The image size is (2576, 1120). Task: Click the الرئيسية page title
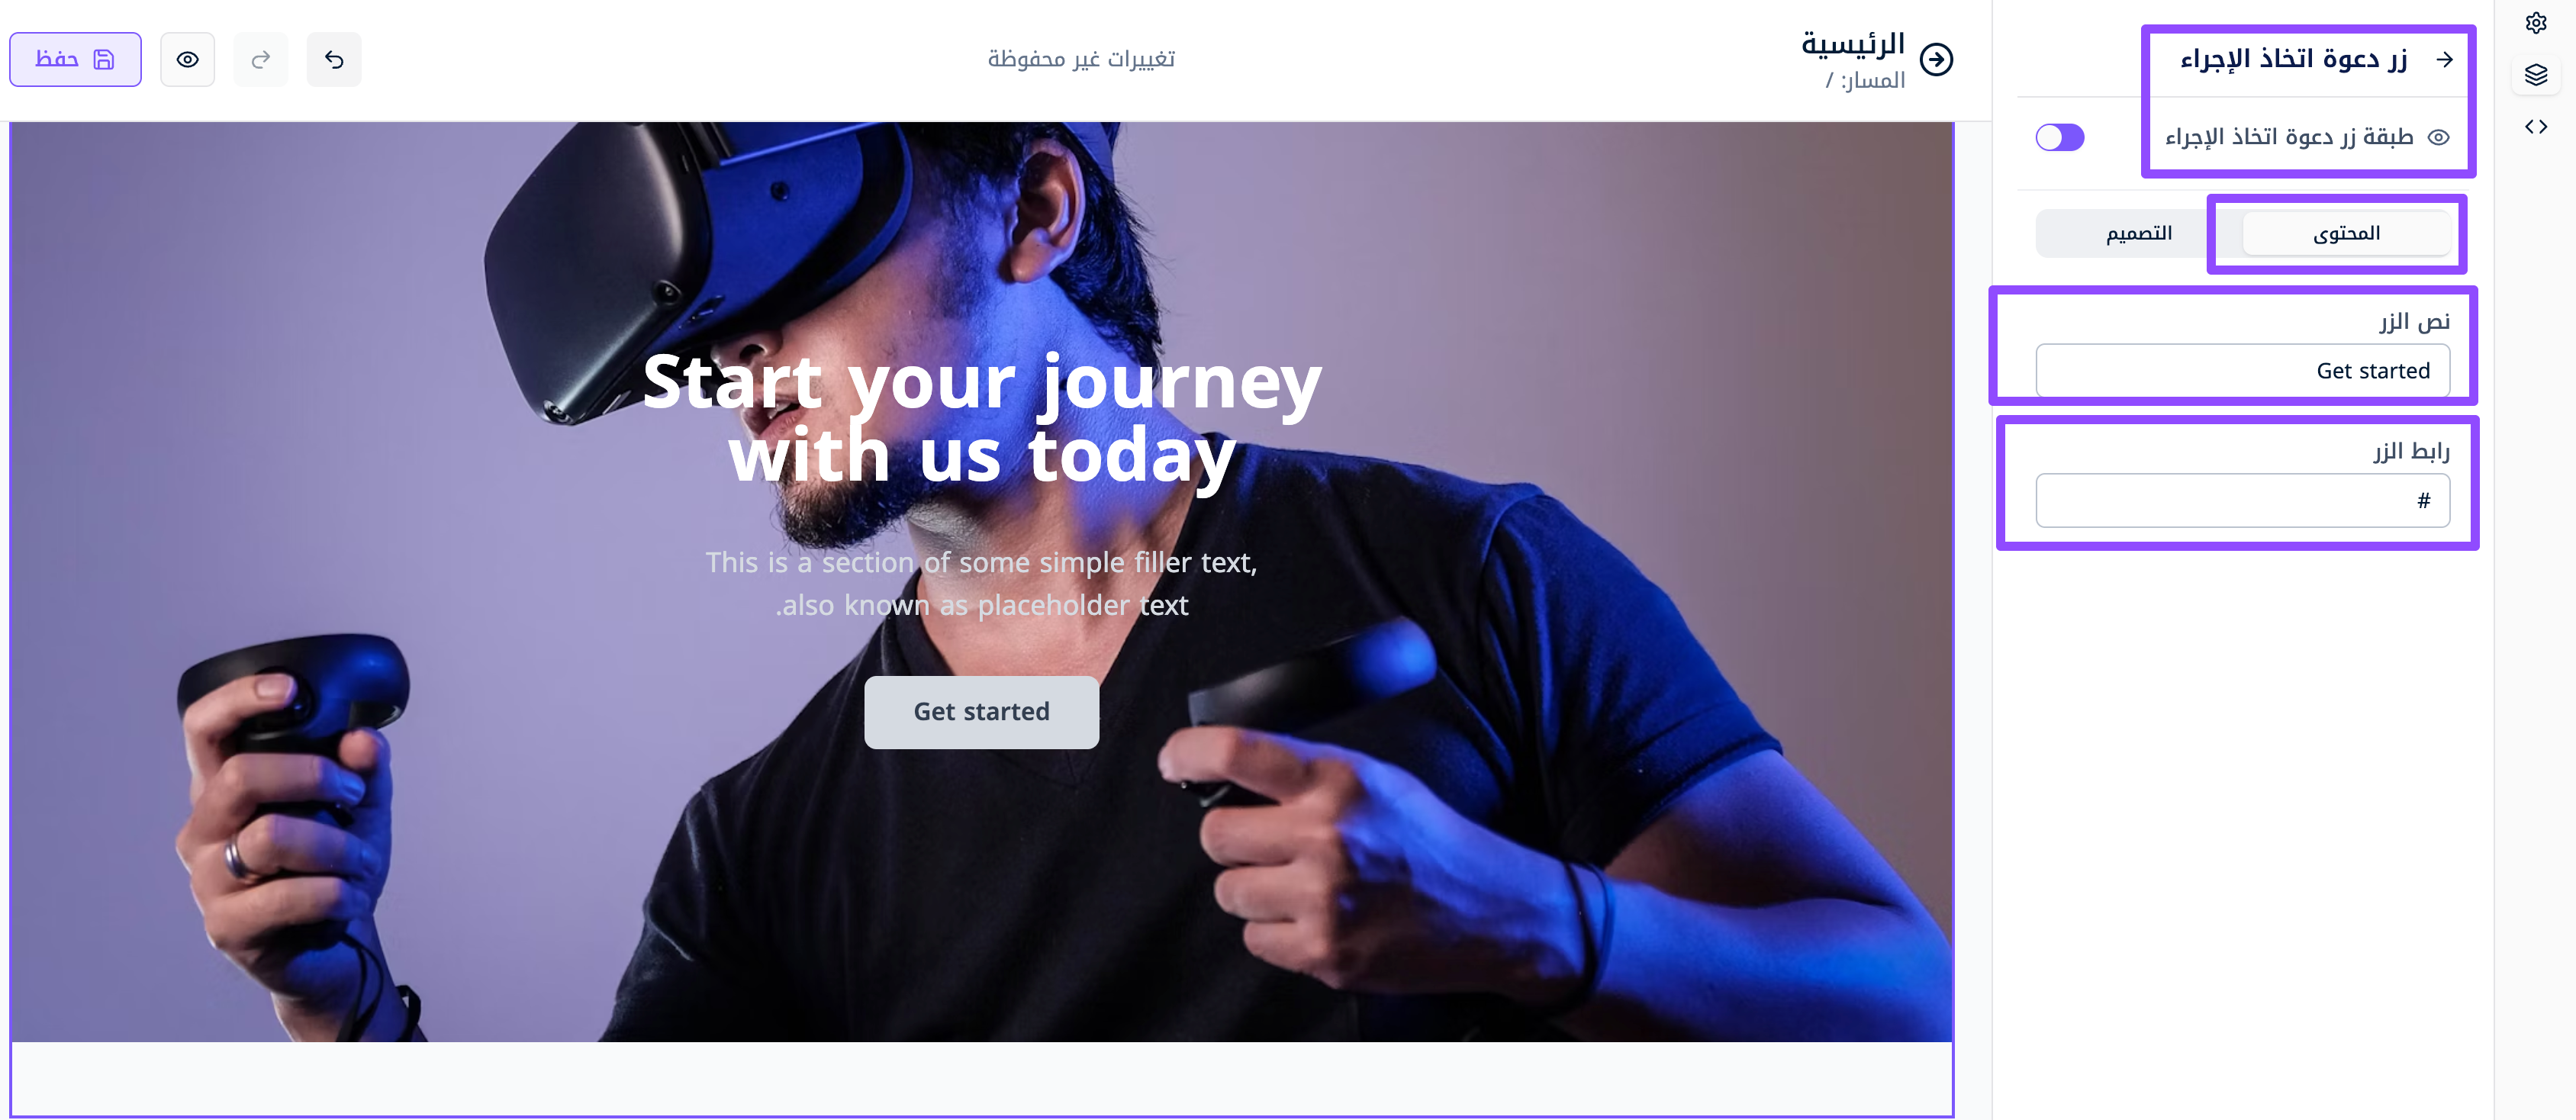(x=1852, y=43)
